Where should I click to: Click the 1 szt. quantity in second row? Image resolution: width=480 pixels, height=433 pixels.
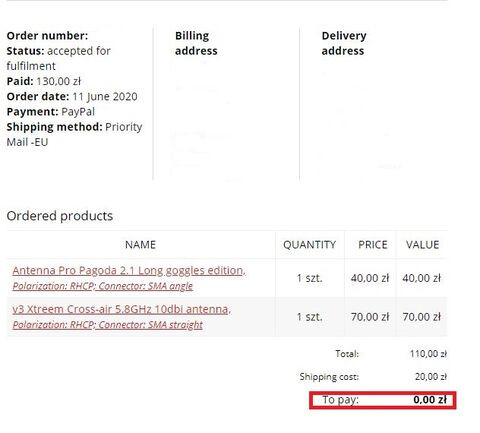tap(310, 317)
